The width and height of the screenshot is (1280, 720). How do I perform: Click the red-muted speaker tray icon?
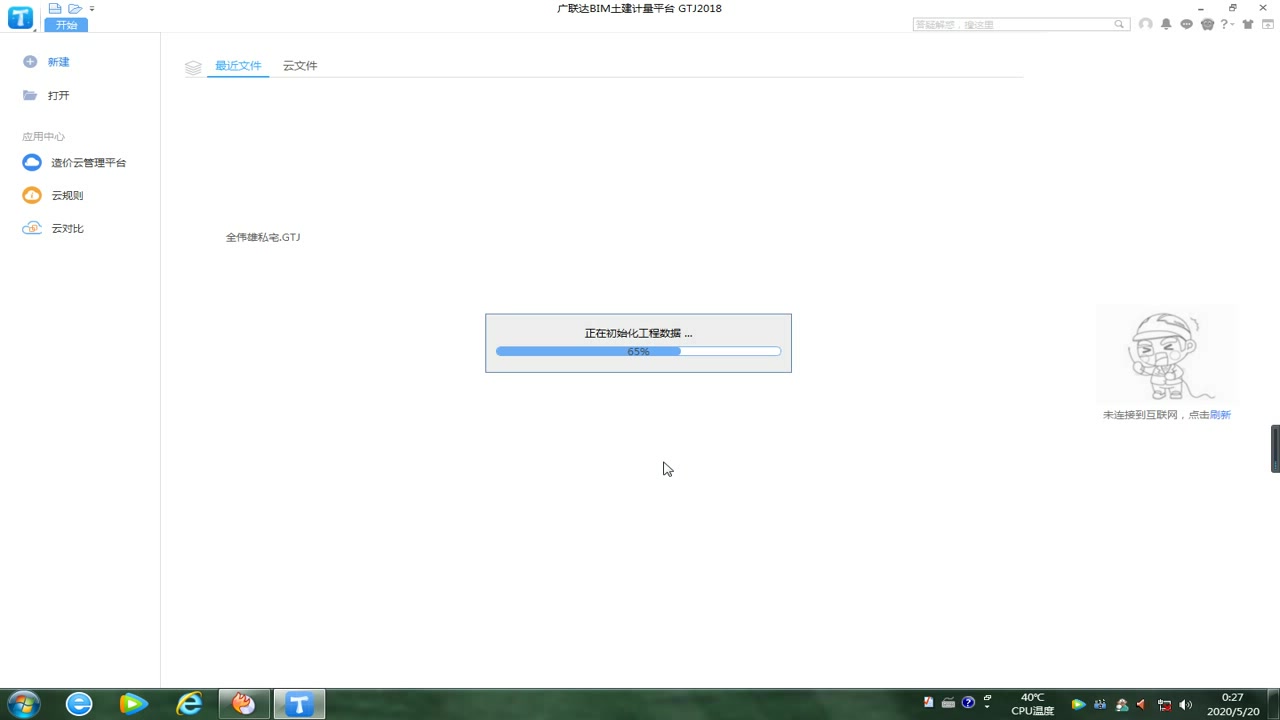click(x=1141, y=704)
